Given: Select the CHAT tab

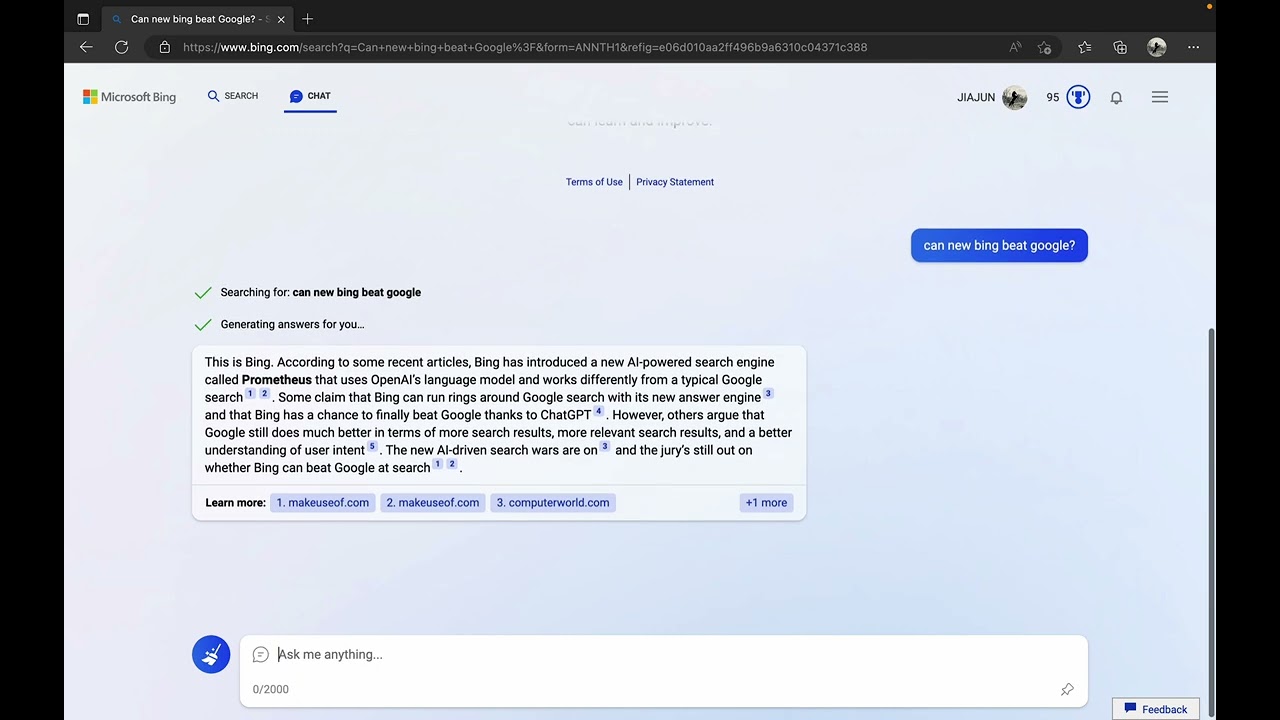Looking at the screenshot, I should coord(310,96).
